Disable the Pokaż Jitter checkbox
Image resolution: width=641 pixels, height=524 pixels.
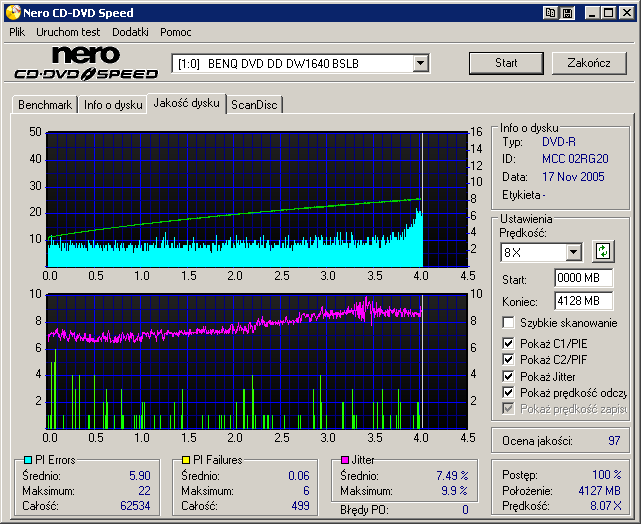tap(508, 376)
